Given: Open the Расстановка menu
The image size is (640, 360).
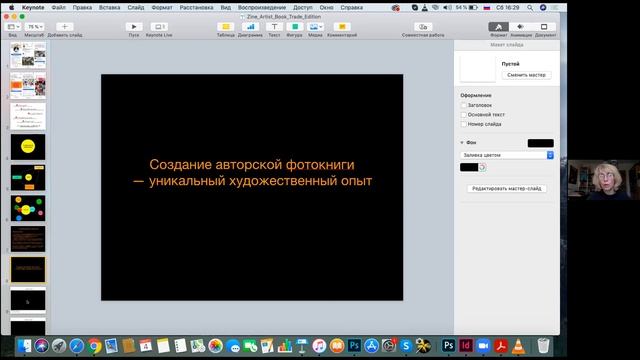Looking at the screenshot, I should (196, 7).
